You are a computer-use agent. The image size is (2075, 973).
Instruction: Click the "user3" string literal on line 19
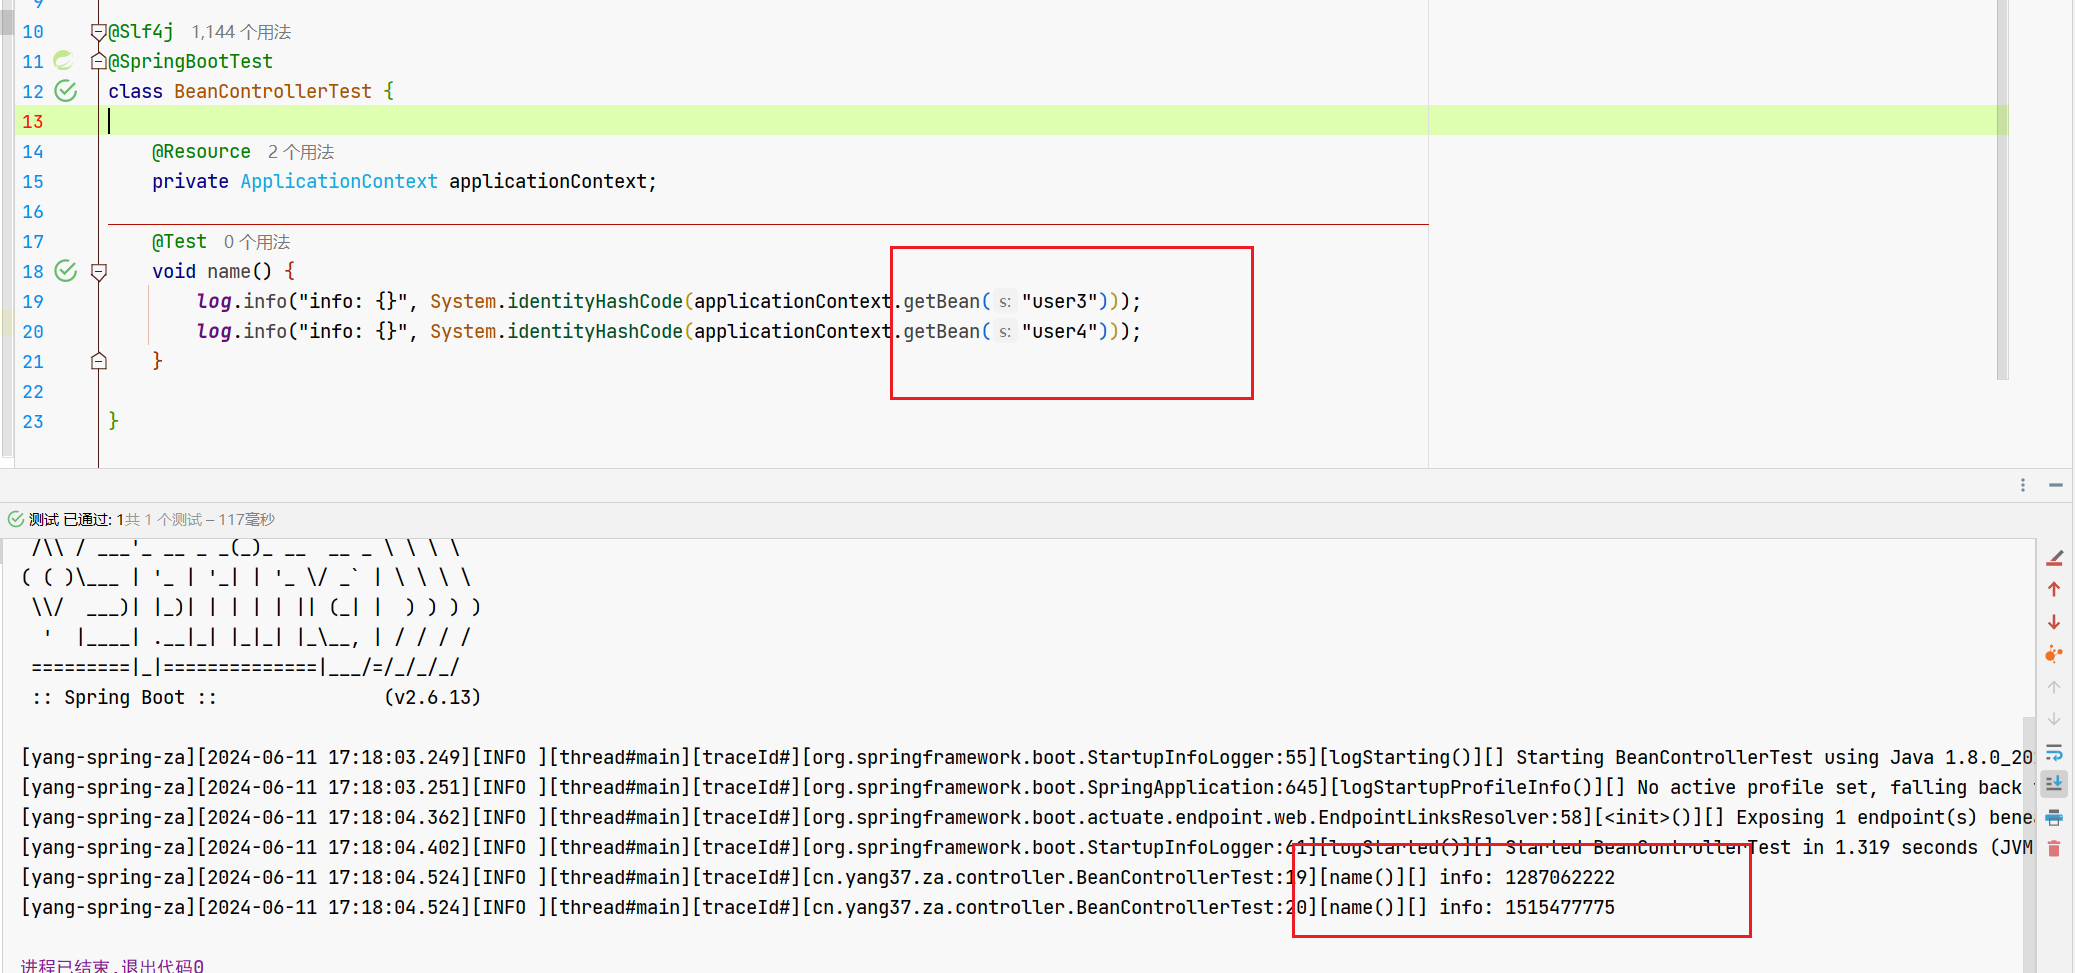coord(1059,301)
